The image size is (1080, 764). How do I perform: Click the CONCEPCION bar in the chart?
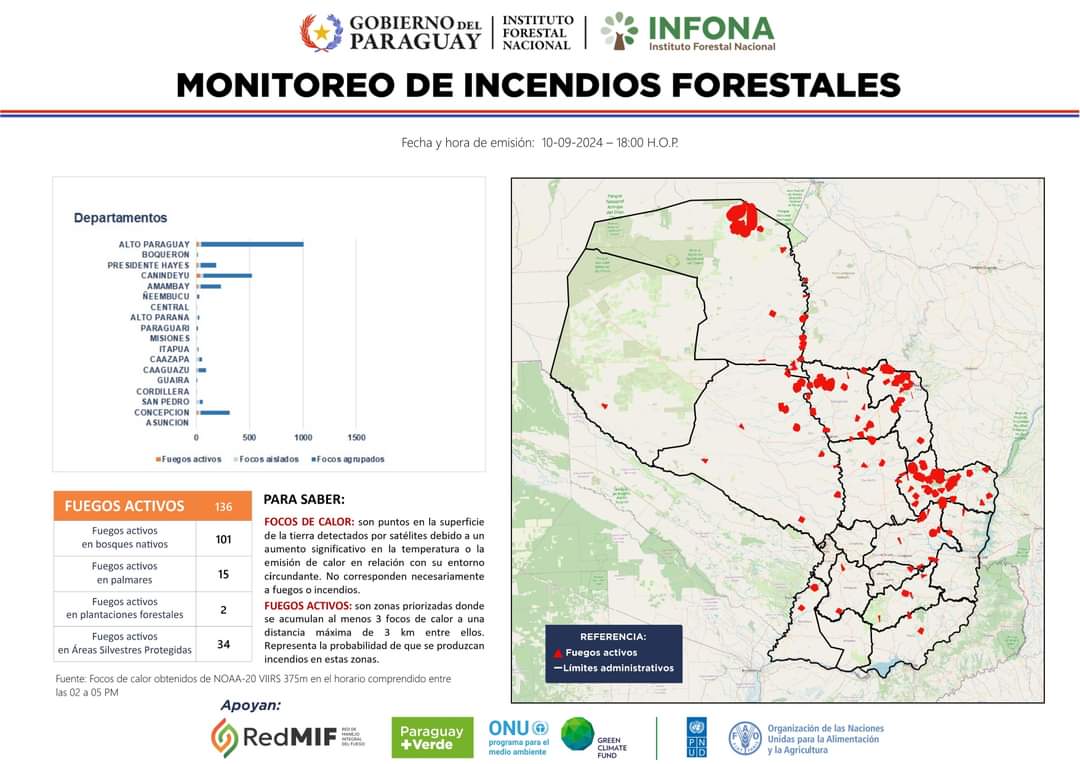[x=215, y=413]
